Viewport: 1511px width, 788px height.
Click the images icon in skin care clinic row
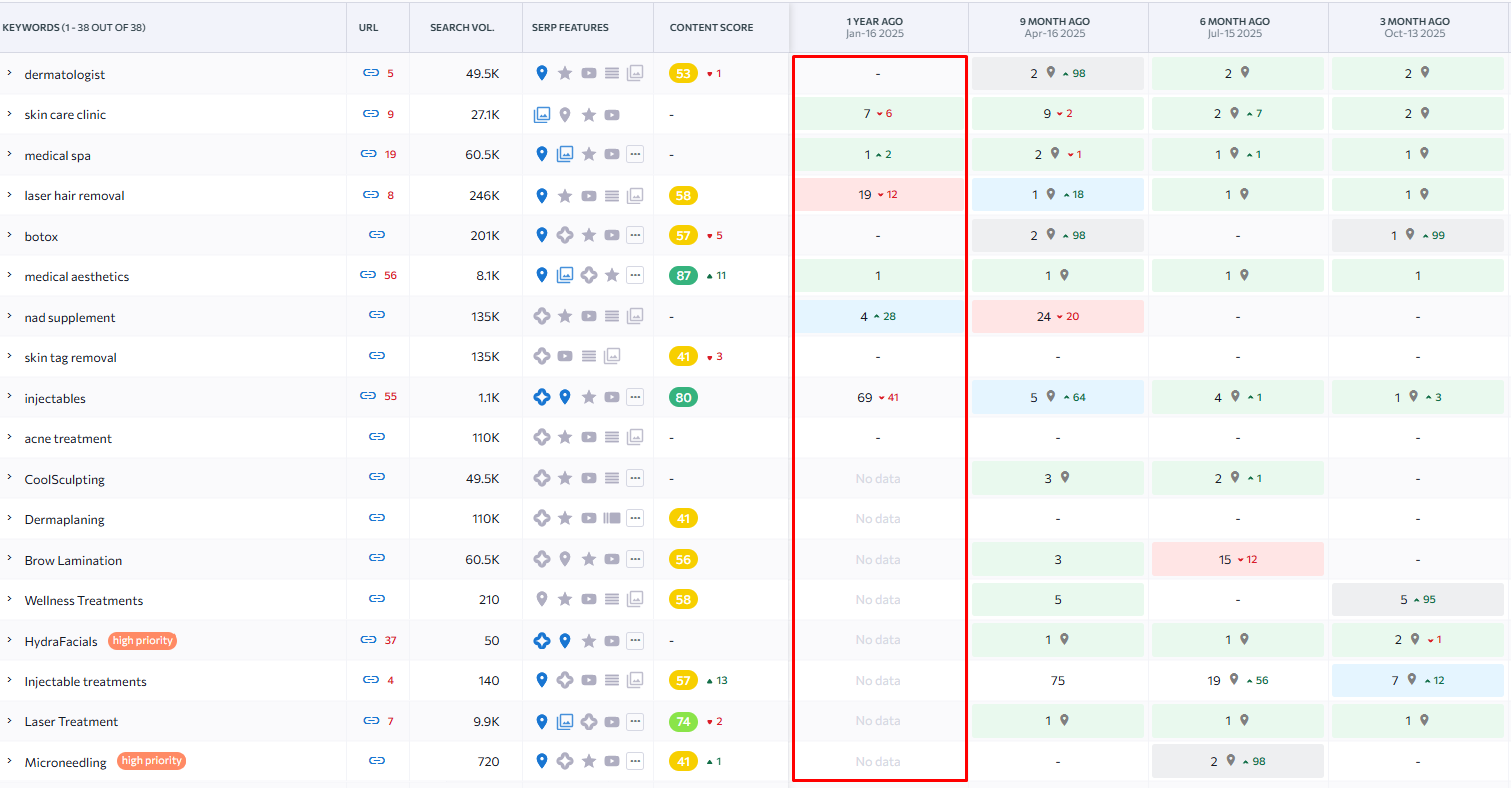[x=542, y=115]
